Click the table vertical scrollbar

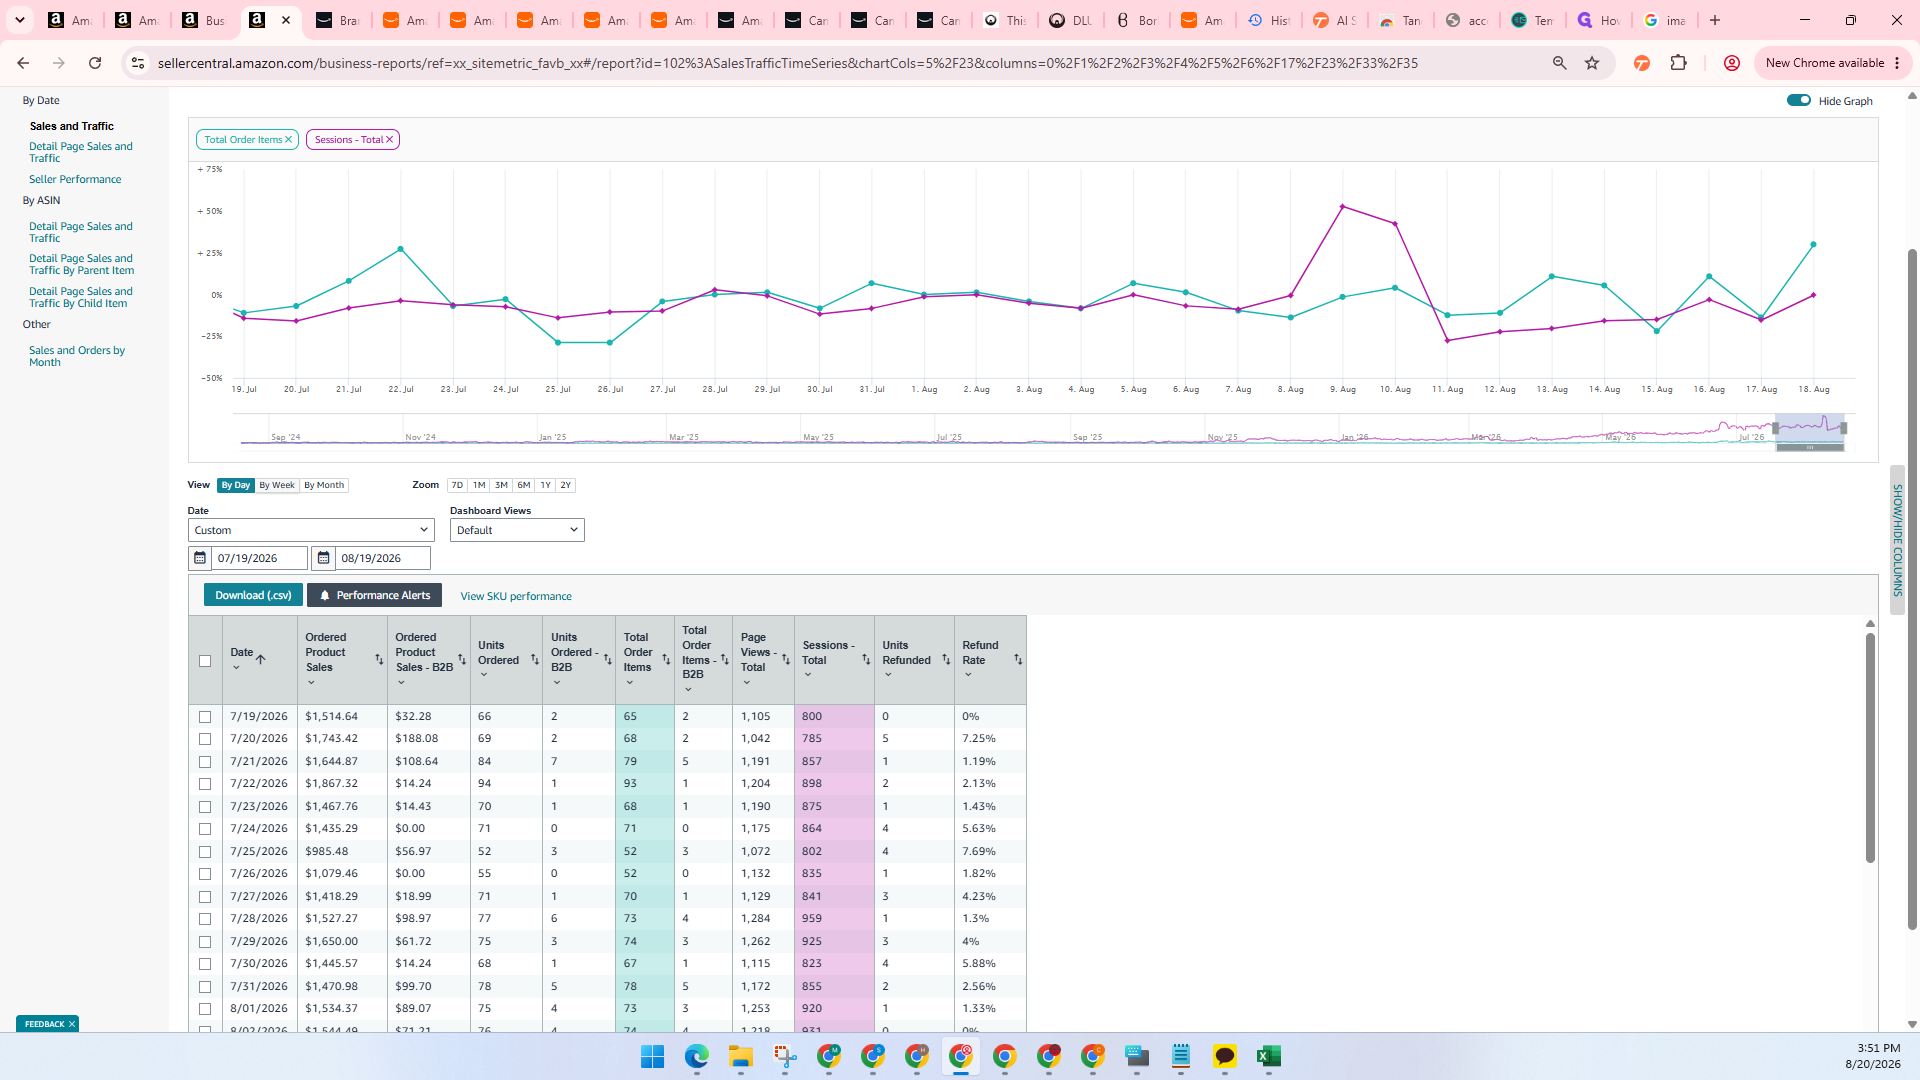1870,747
